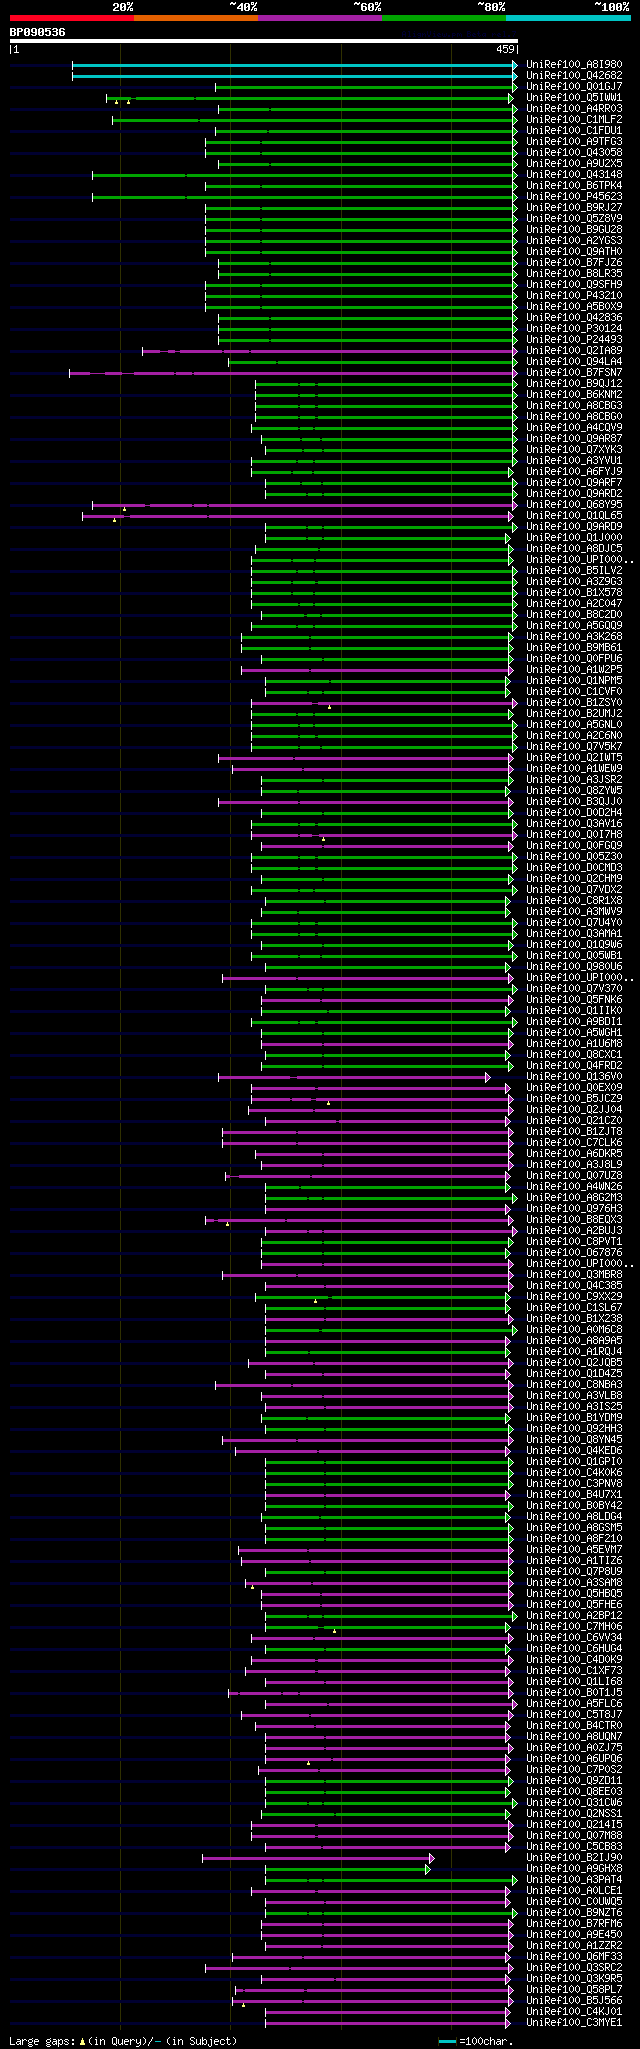Viewport: 640px width, 2049px height.
Task: Select hit label UniRef100_Q7P8U9
Action: click(x=574, y=1571)
